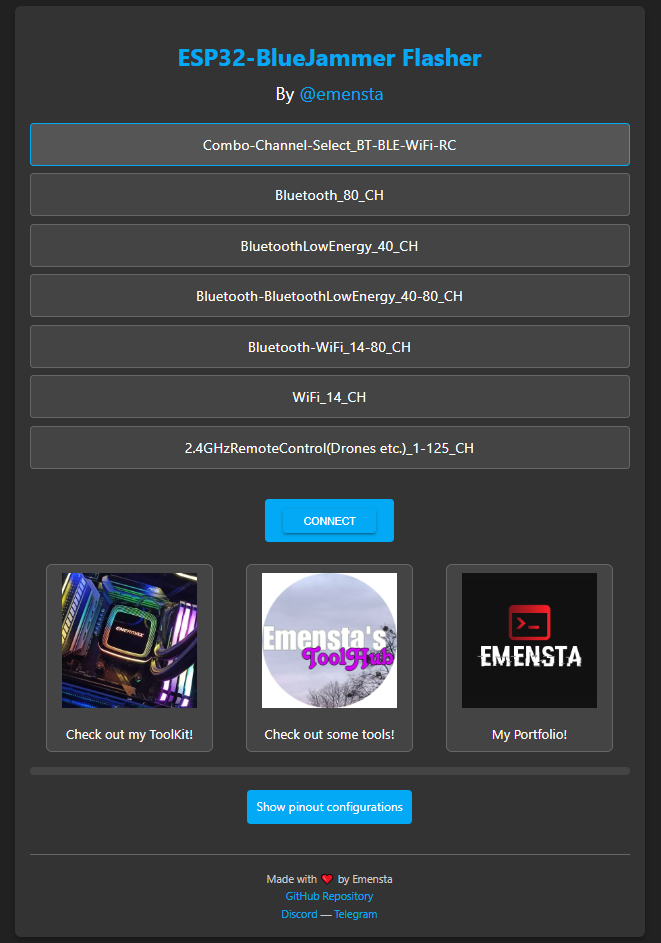
Task: Select the BluetoothLowEnergy_40_CH firmware option
Action: (330, 245)
